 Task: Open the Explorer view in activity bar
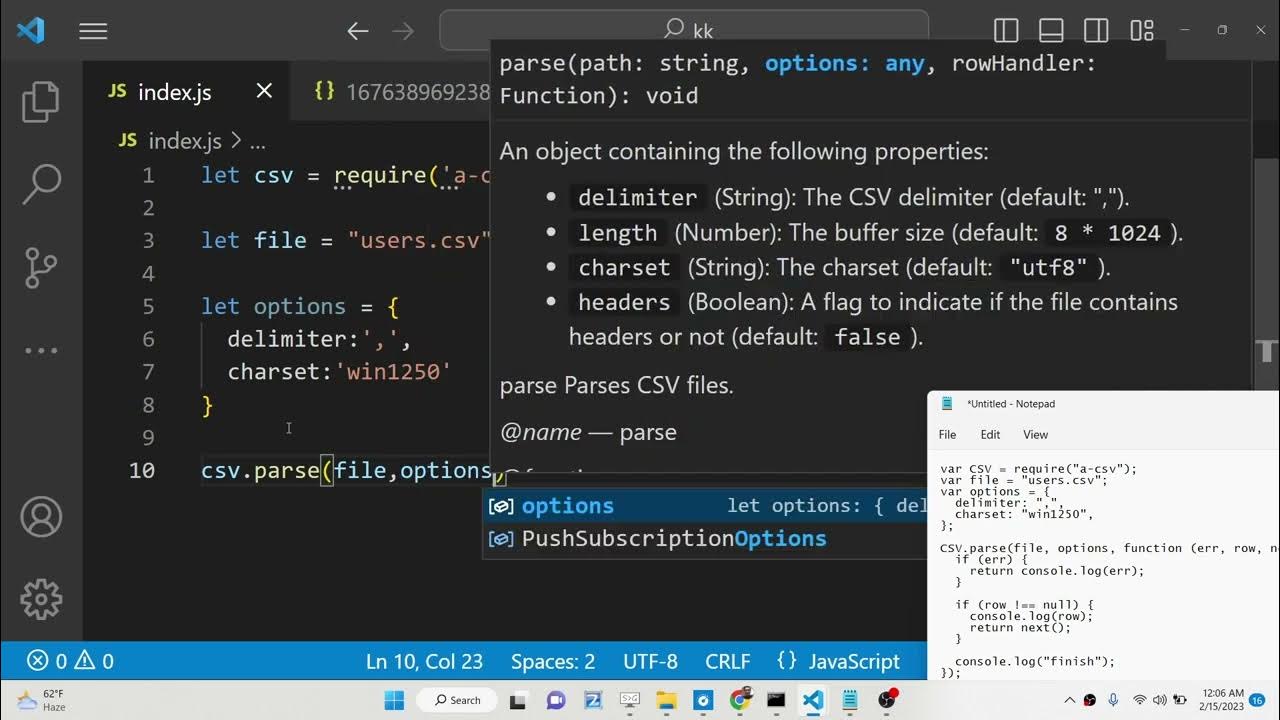[41, 102]
